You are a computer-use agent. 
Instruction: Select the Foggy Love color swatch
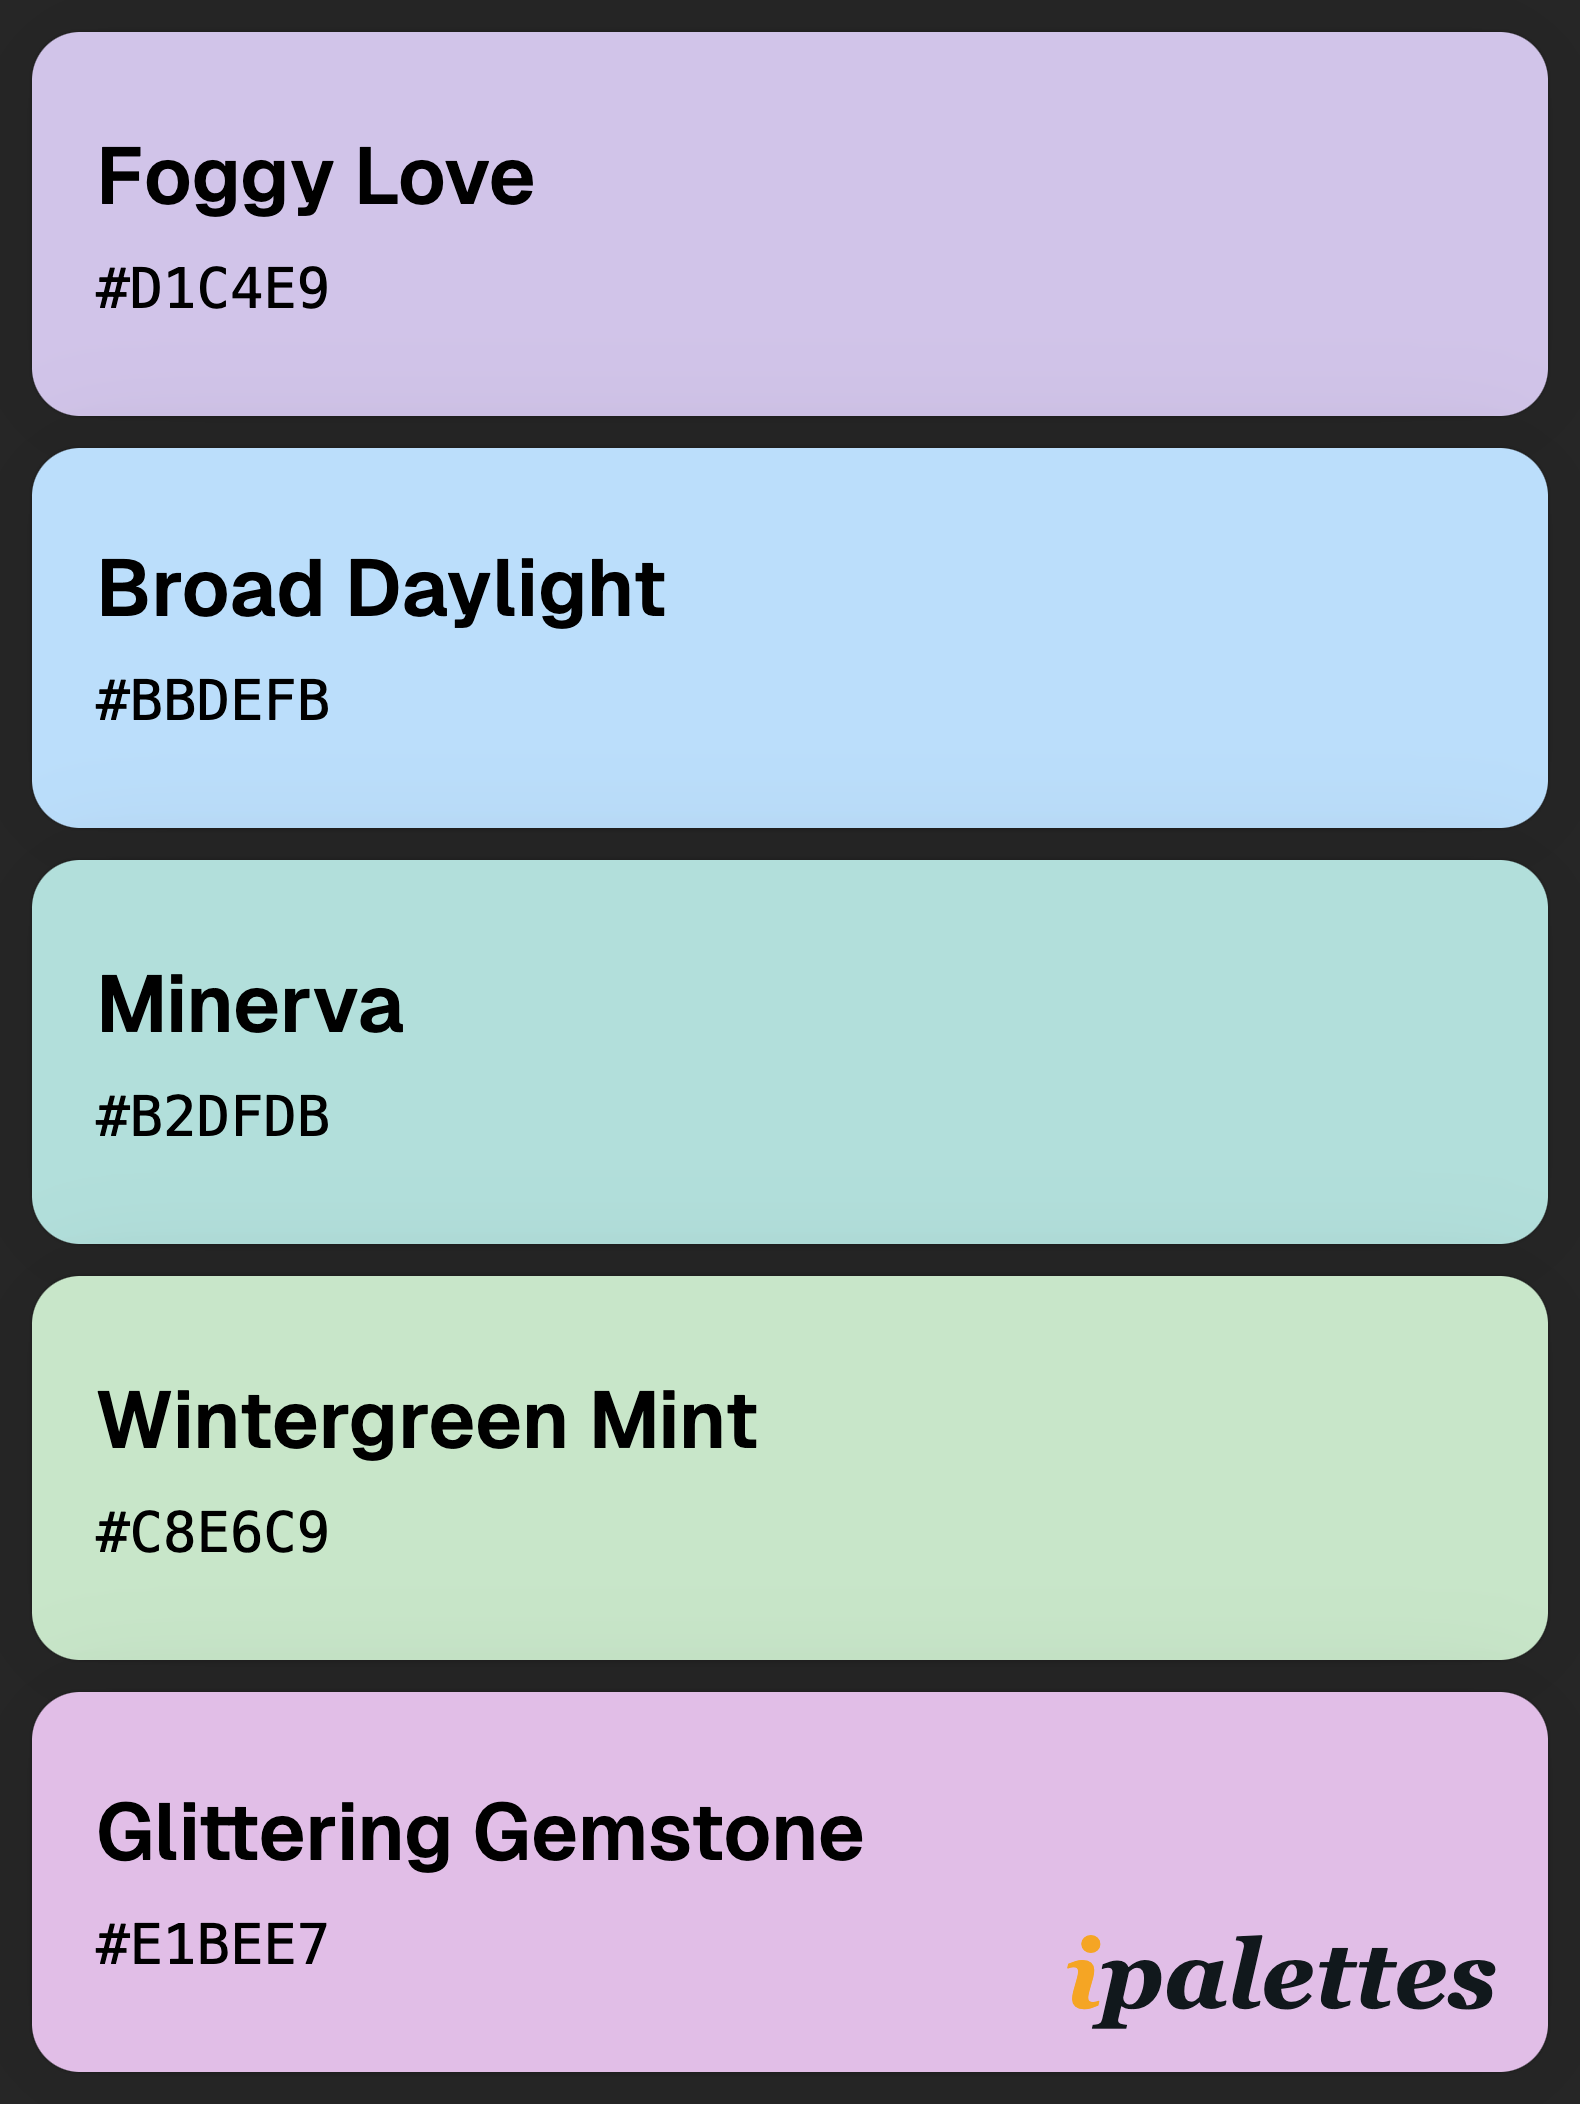click(x=790, y=224)
